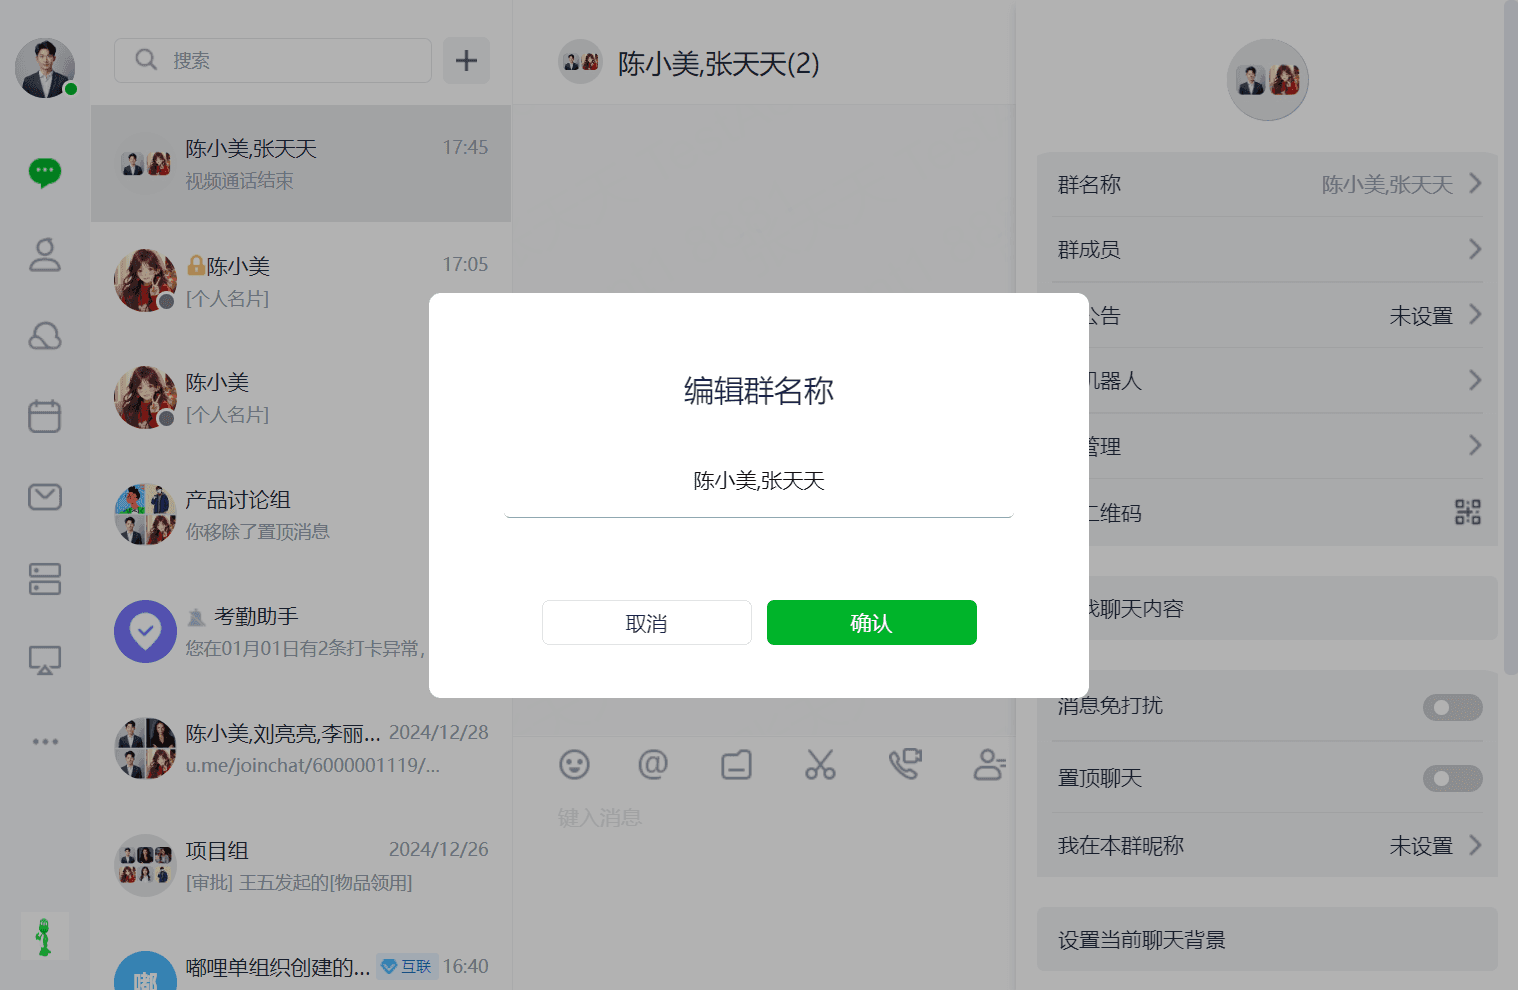Click the 确认 button
The width and height of the screenshot is (1518, 990).
click(x=872, y=623)
